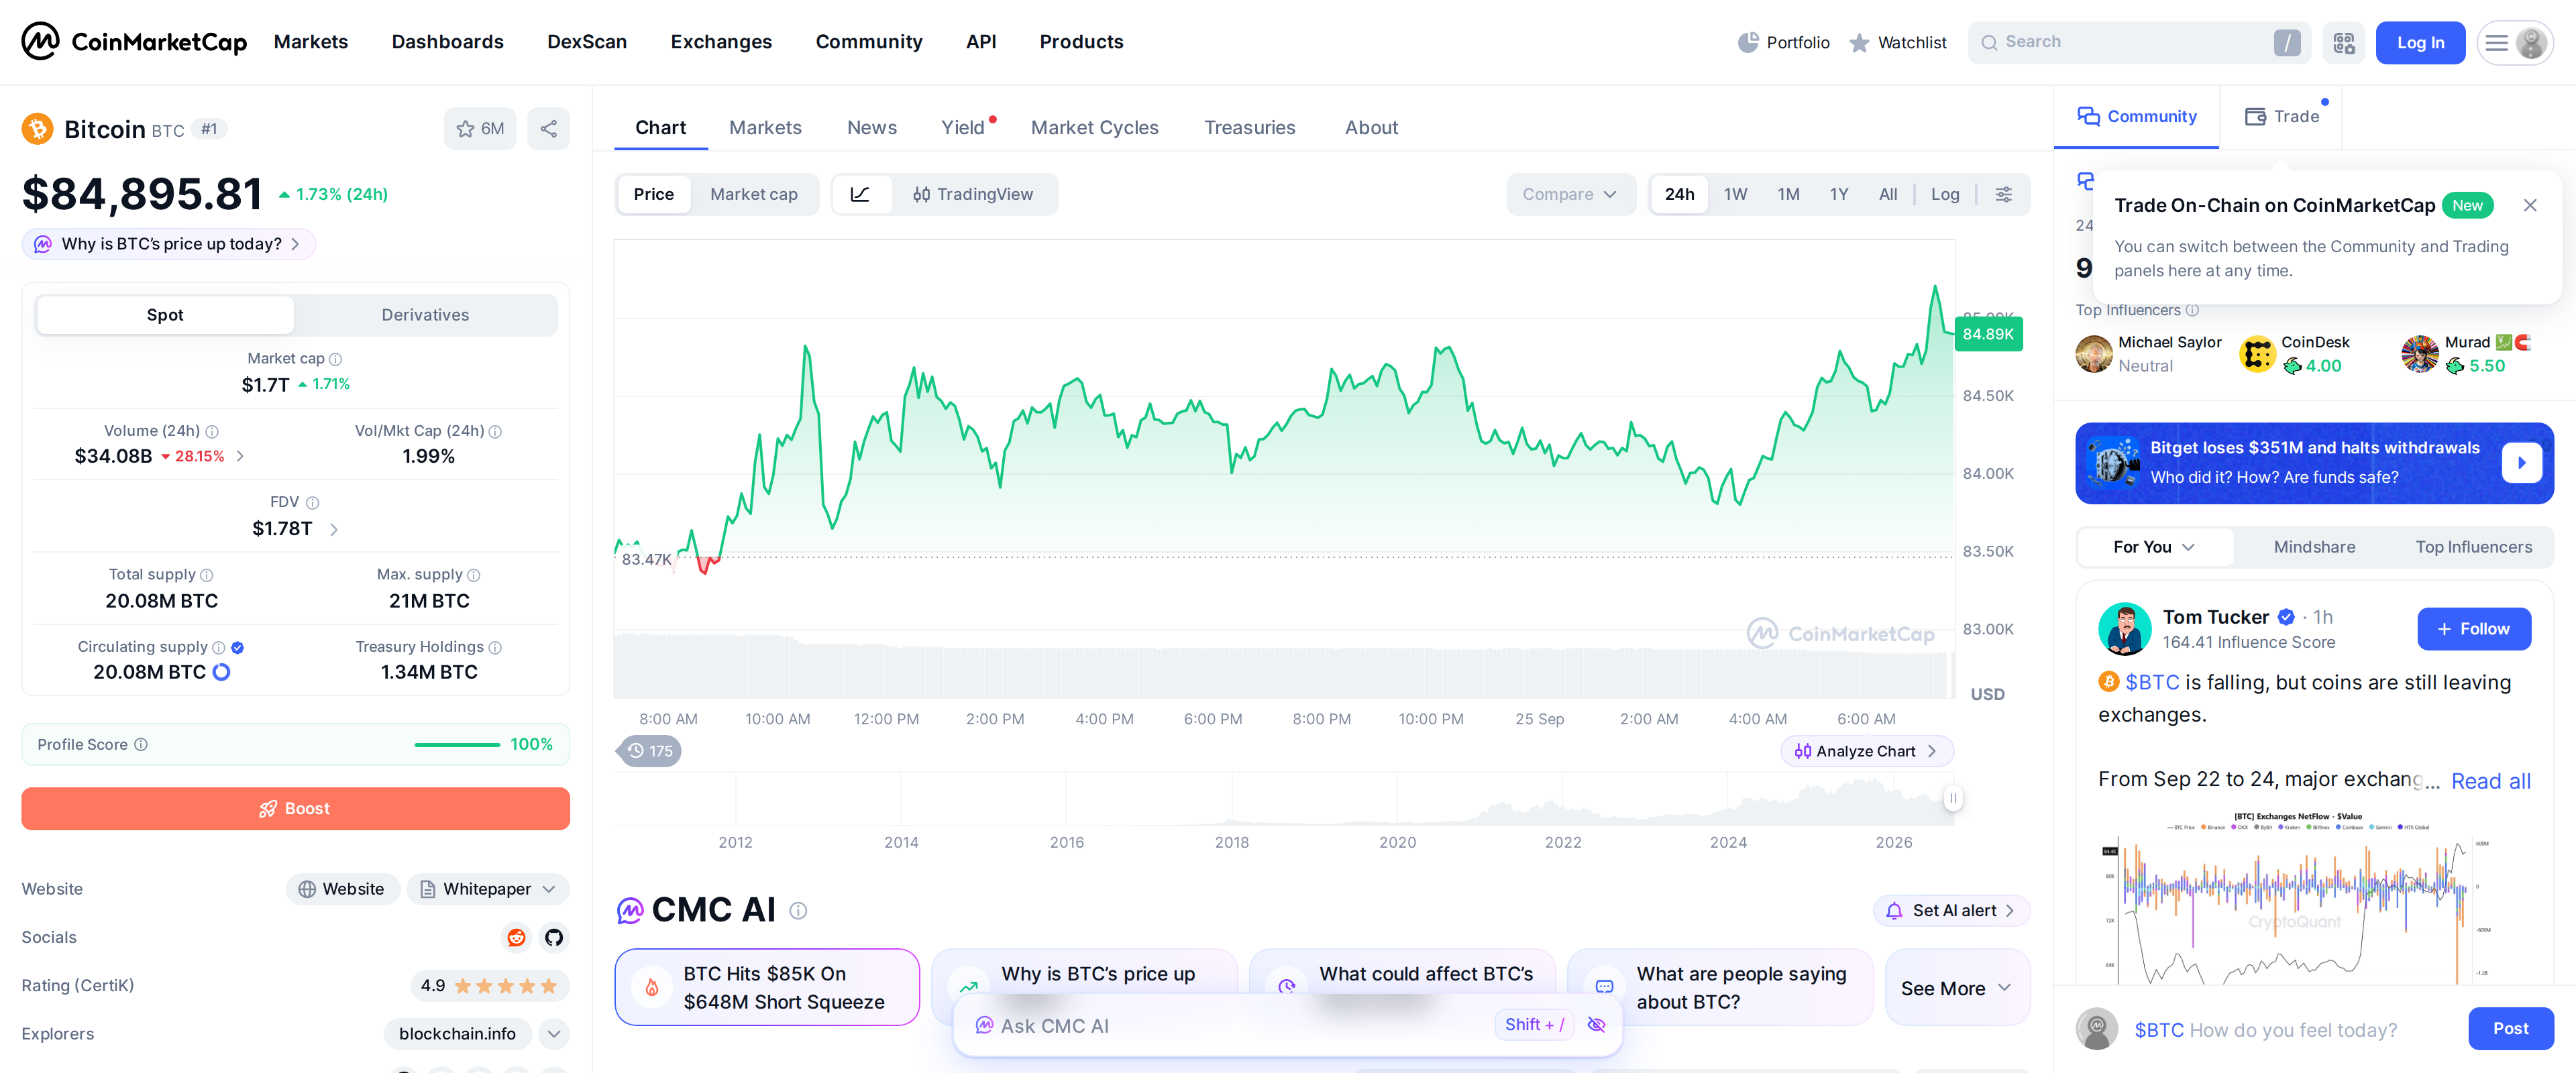2576x1073 pixels.
Task: Open Analyze Chart
Action: (x=1866, y=751)
